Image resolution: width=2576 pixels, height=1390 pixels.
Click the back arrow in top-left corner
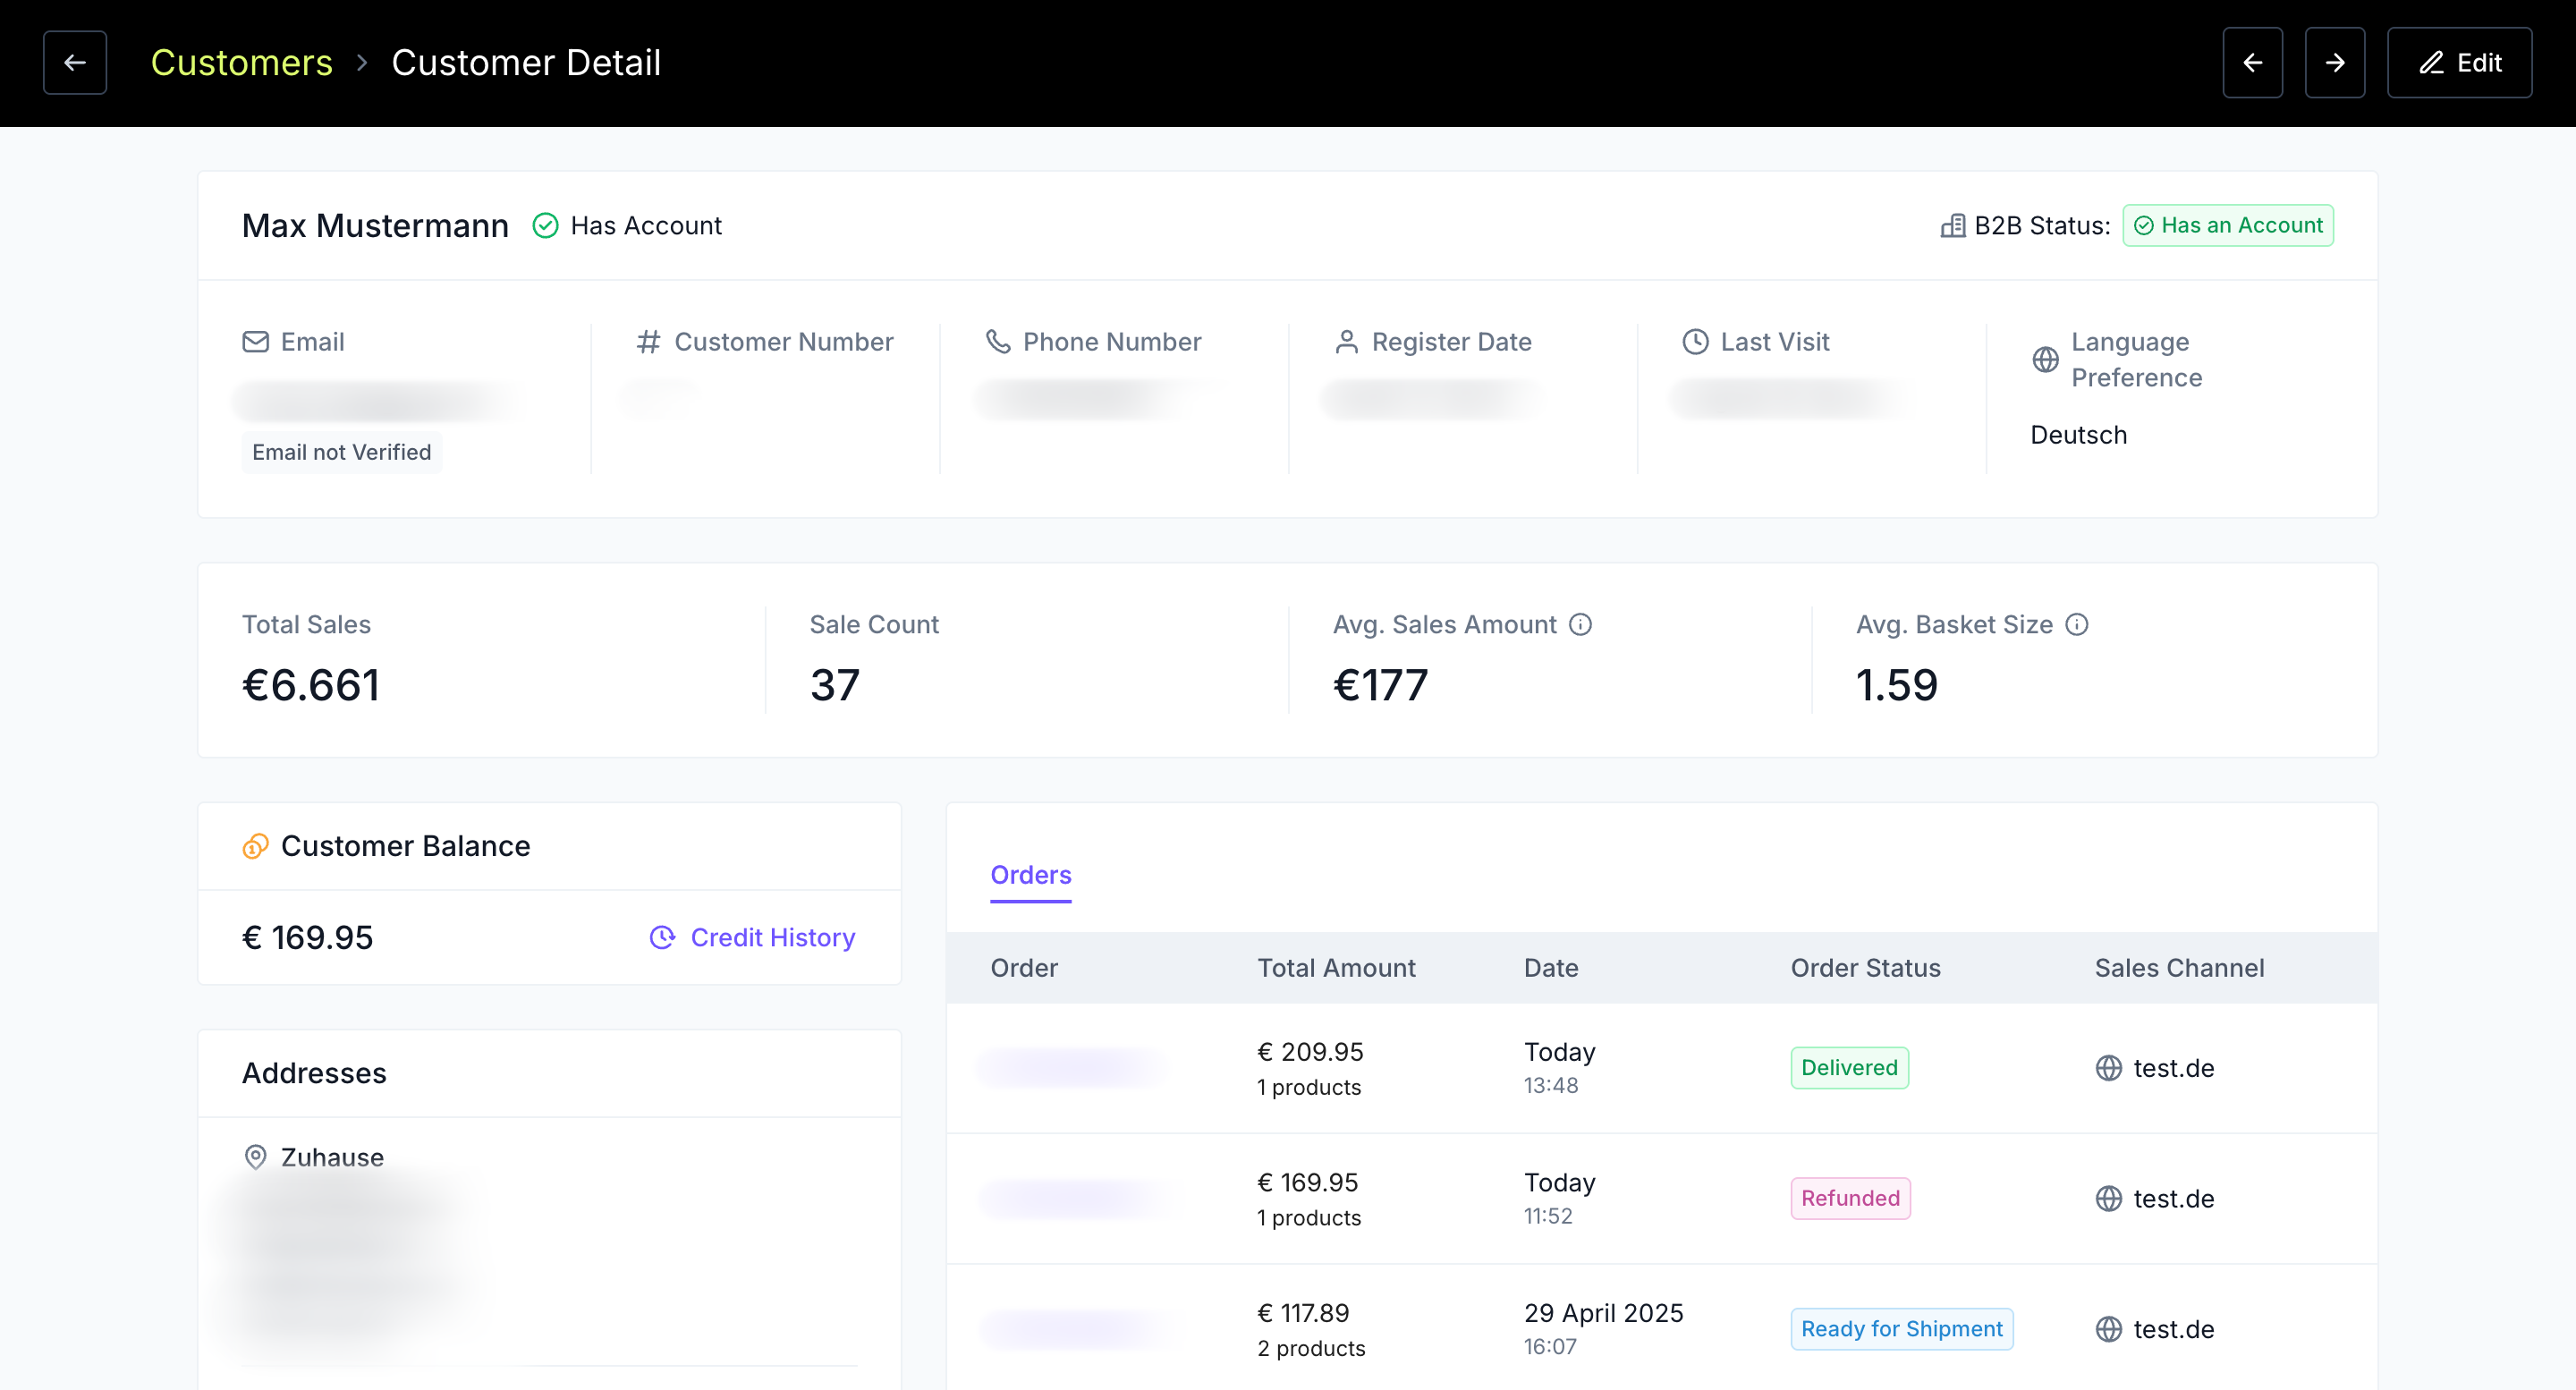(x=75, y=63)
